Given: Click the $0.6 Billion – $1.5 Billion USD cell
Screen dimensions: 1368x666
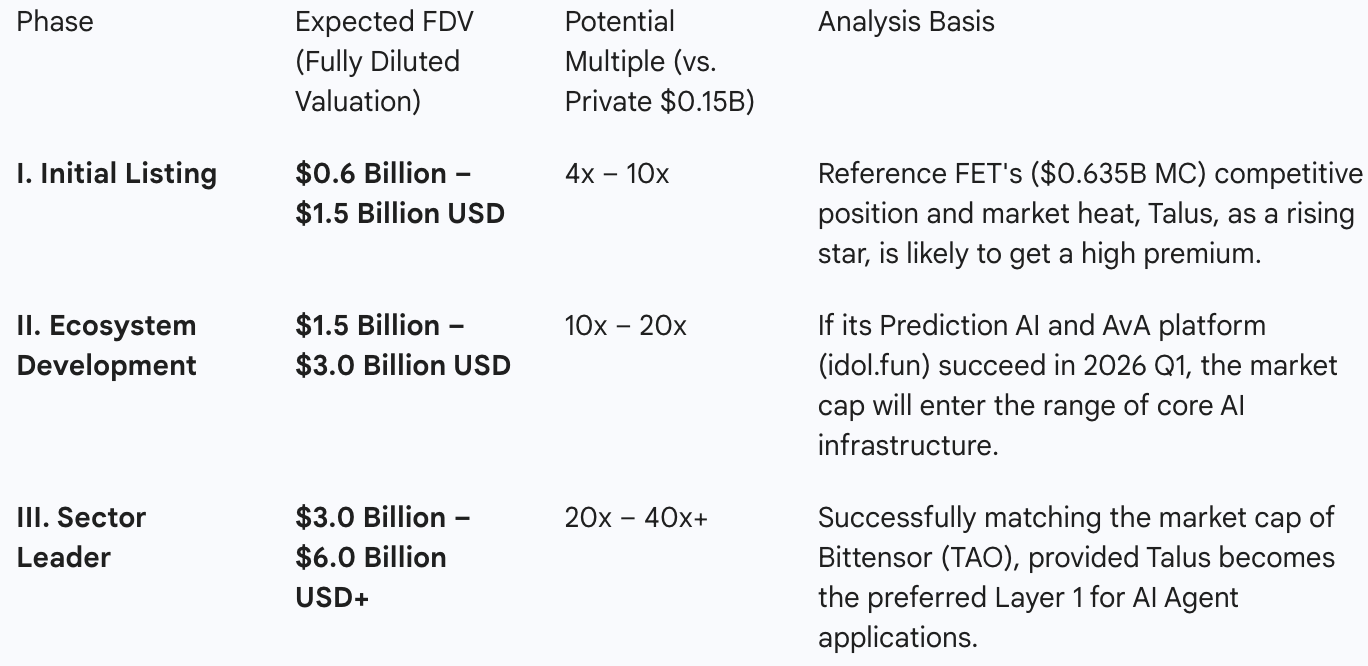Looking at the screenshot, I should coord(400,194).
